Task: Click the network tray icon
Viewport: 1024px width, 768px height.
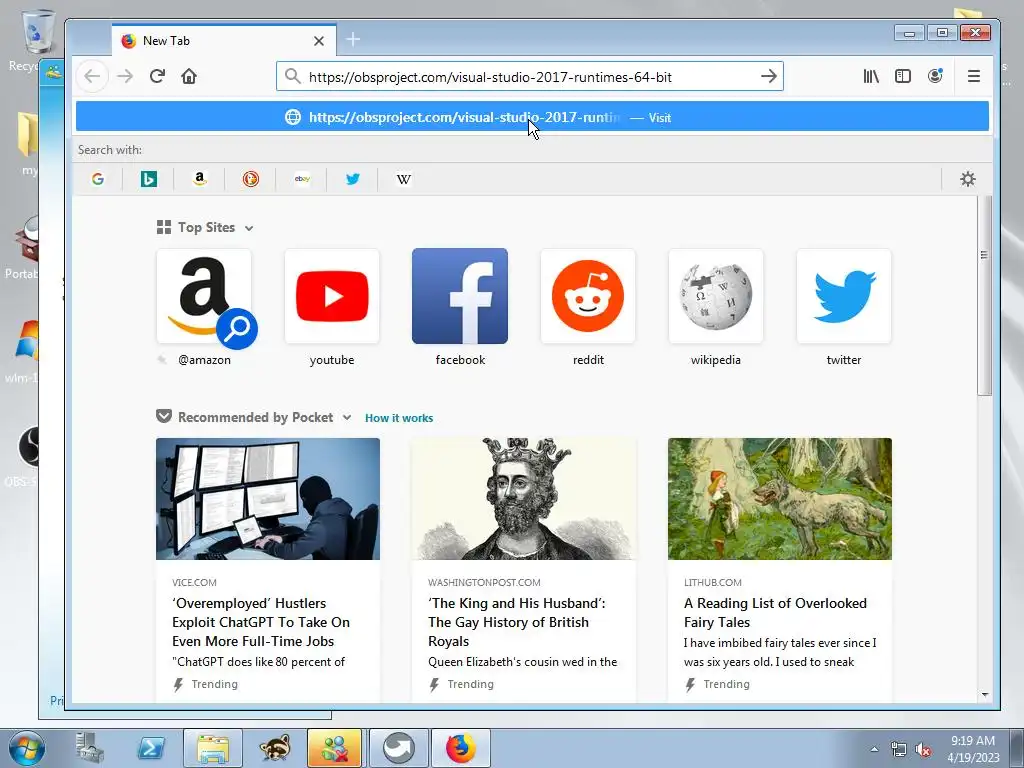Action: (x=899, y=750)
